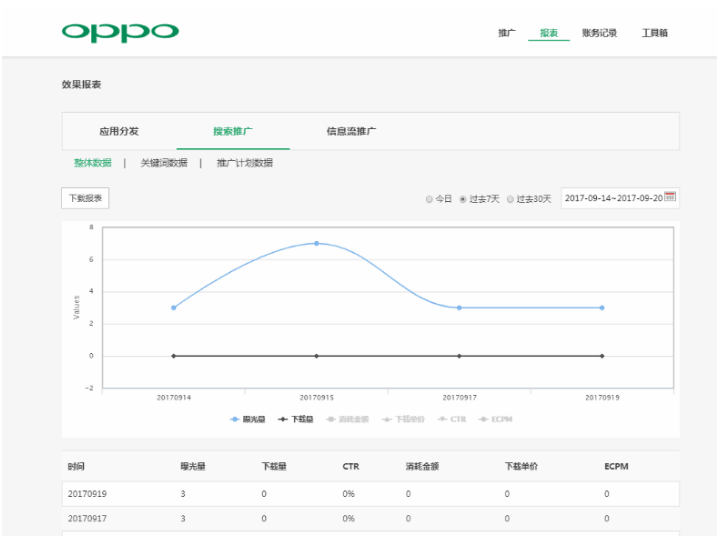Click the OPPO logo
Screen dimensions: 722x542
120,32
